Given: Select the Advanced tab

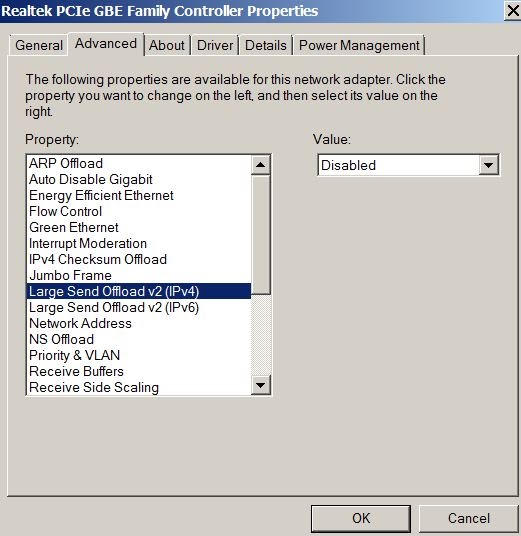Looking at the screenshot, I should 106,44.
